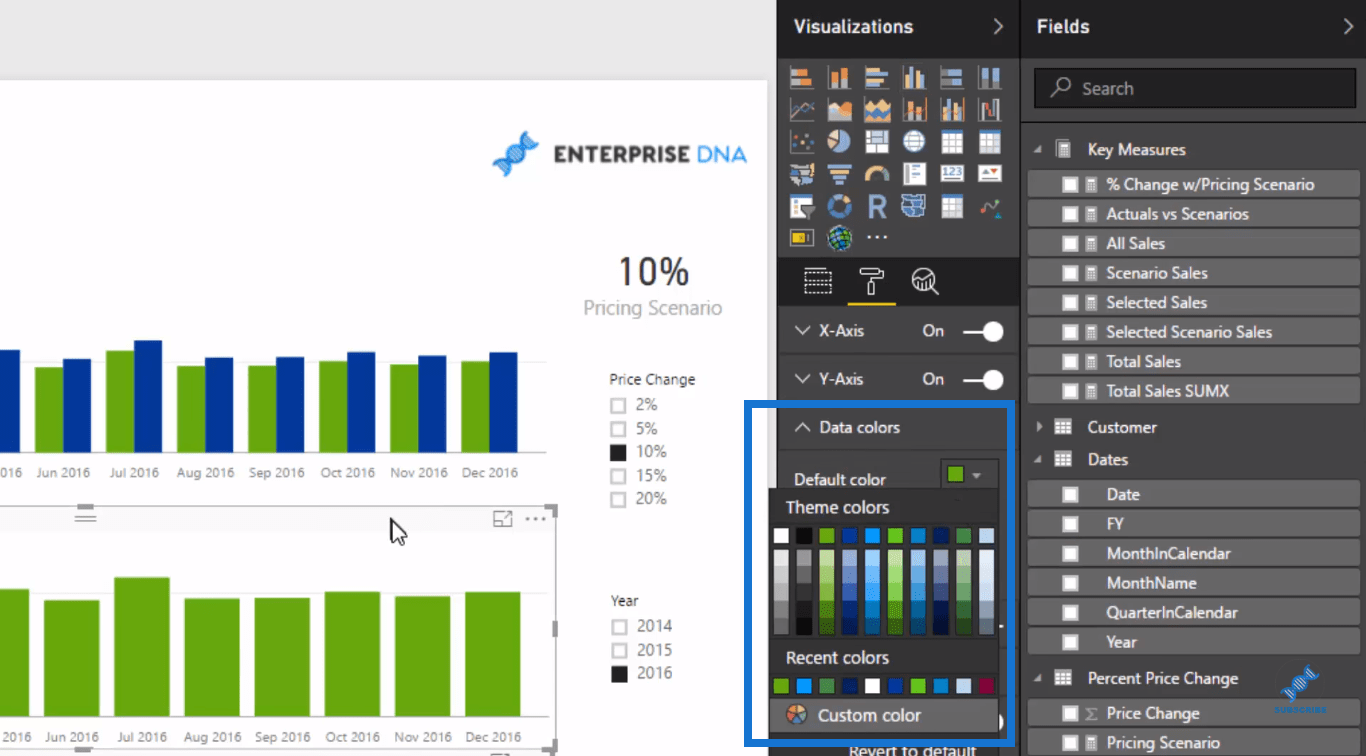Select the treemap visual
The width and height of the screenshot is (1366, 756).
tap(877, 142)
